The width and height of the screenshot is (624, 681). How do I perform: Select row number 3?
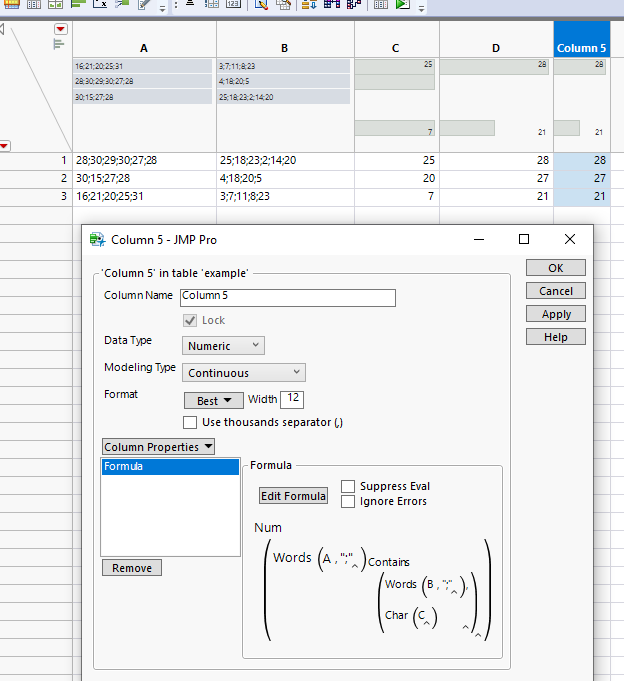[64, 196]
